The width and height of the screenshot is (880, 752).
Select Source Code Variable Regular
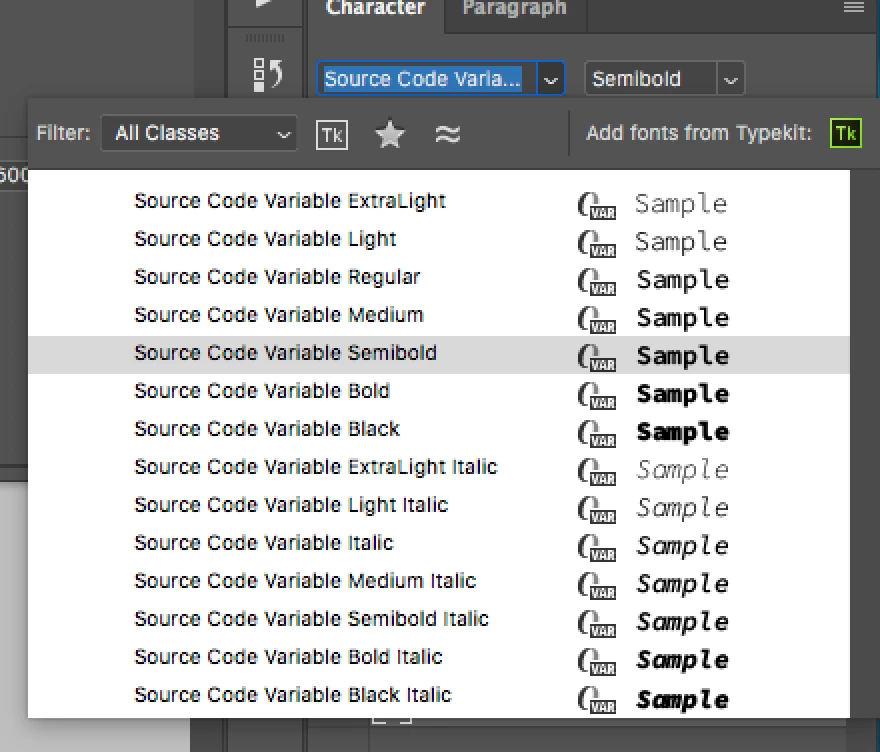(x=439, y=278)
